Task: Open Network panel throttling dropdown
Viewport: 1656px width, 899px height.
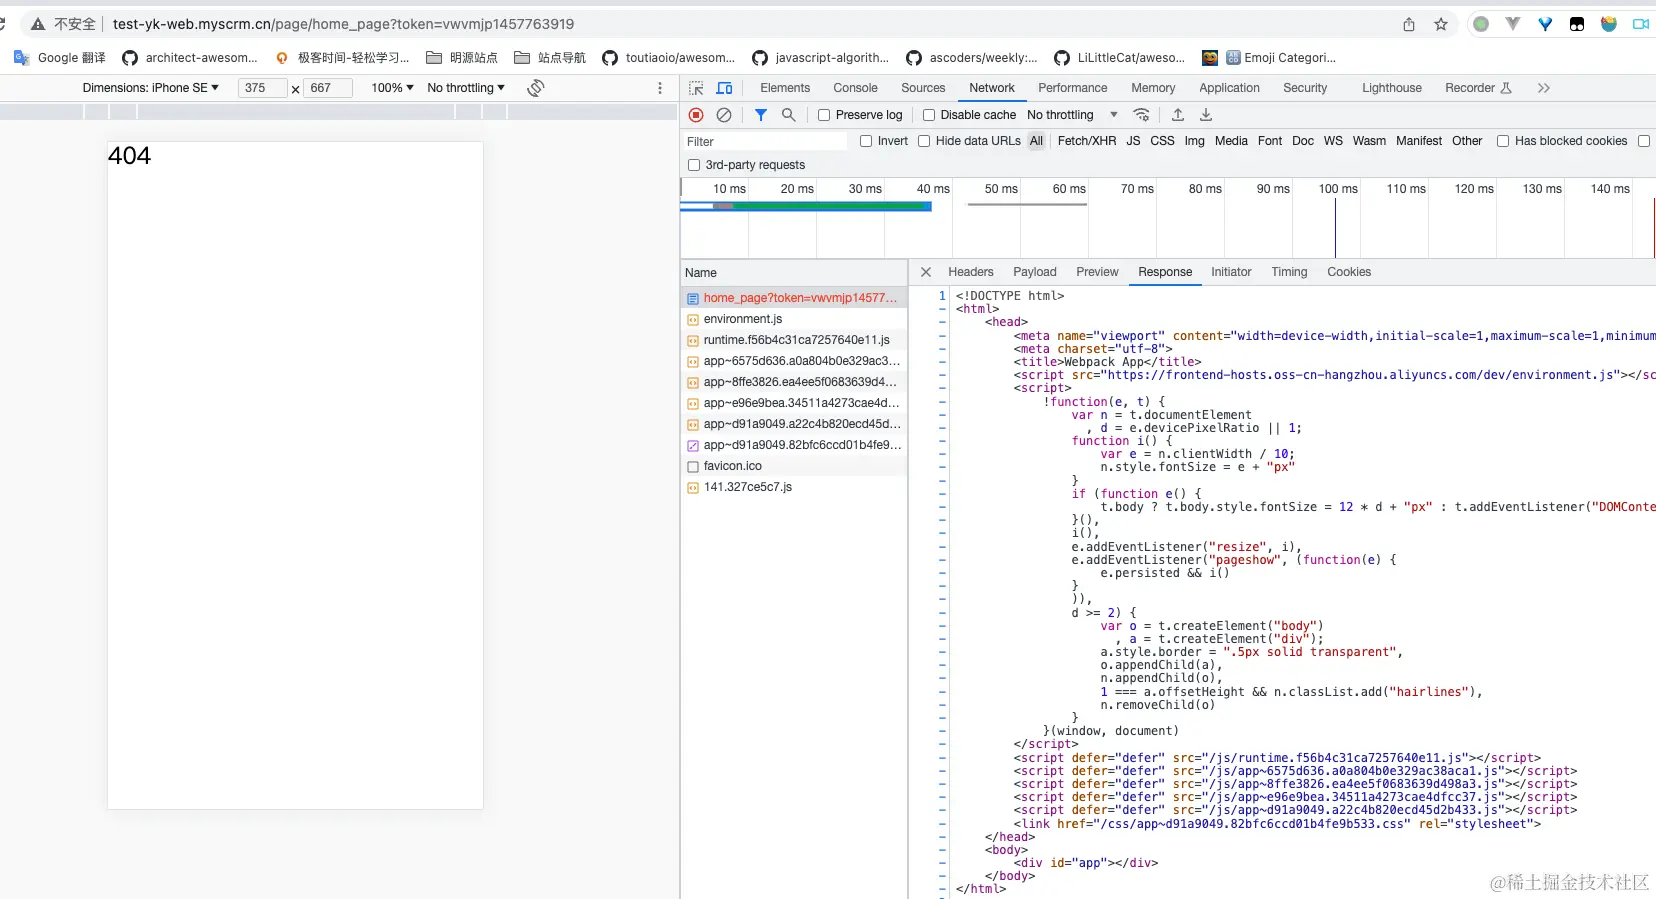Action: [1072, 115]
